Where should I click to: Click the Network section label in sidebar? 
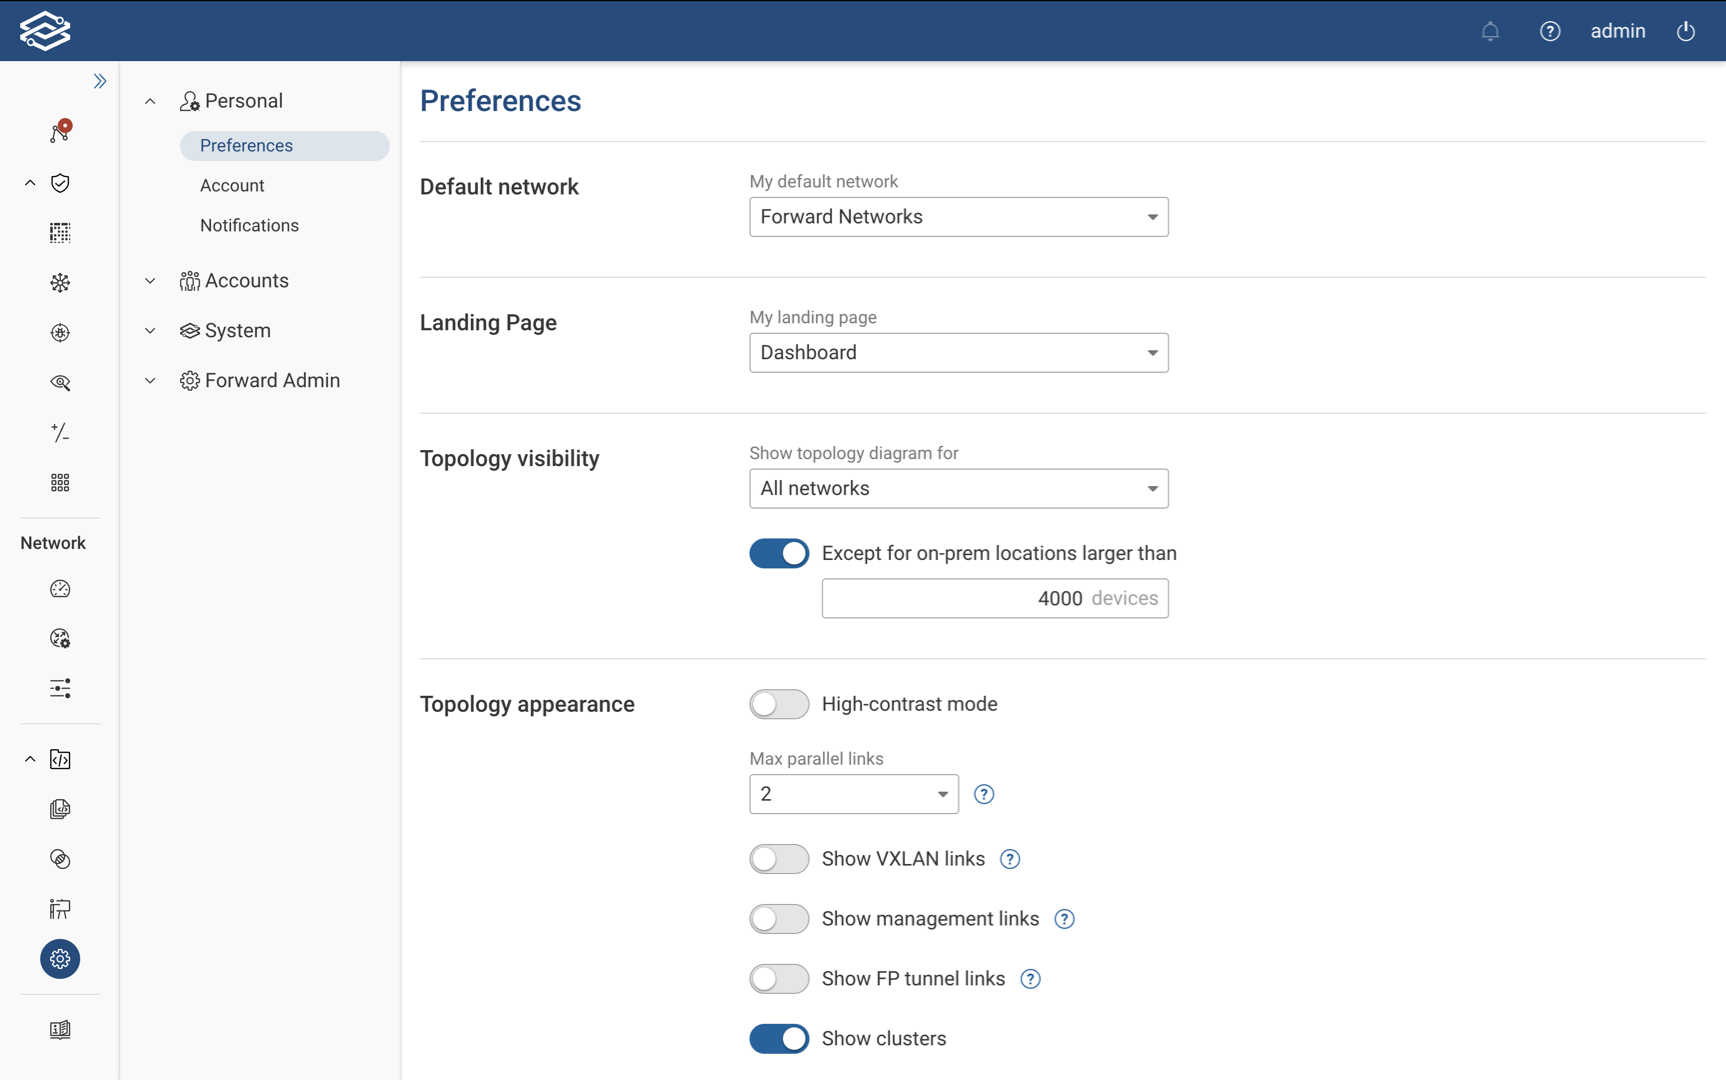[x=53, y=543]
